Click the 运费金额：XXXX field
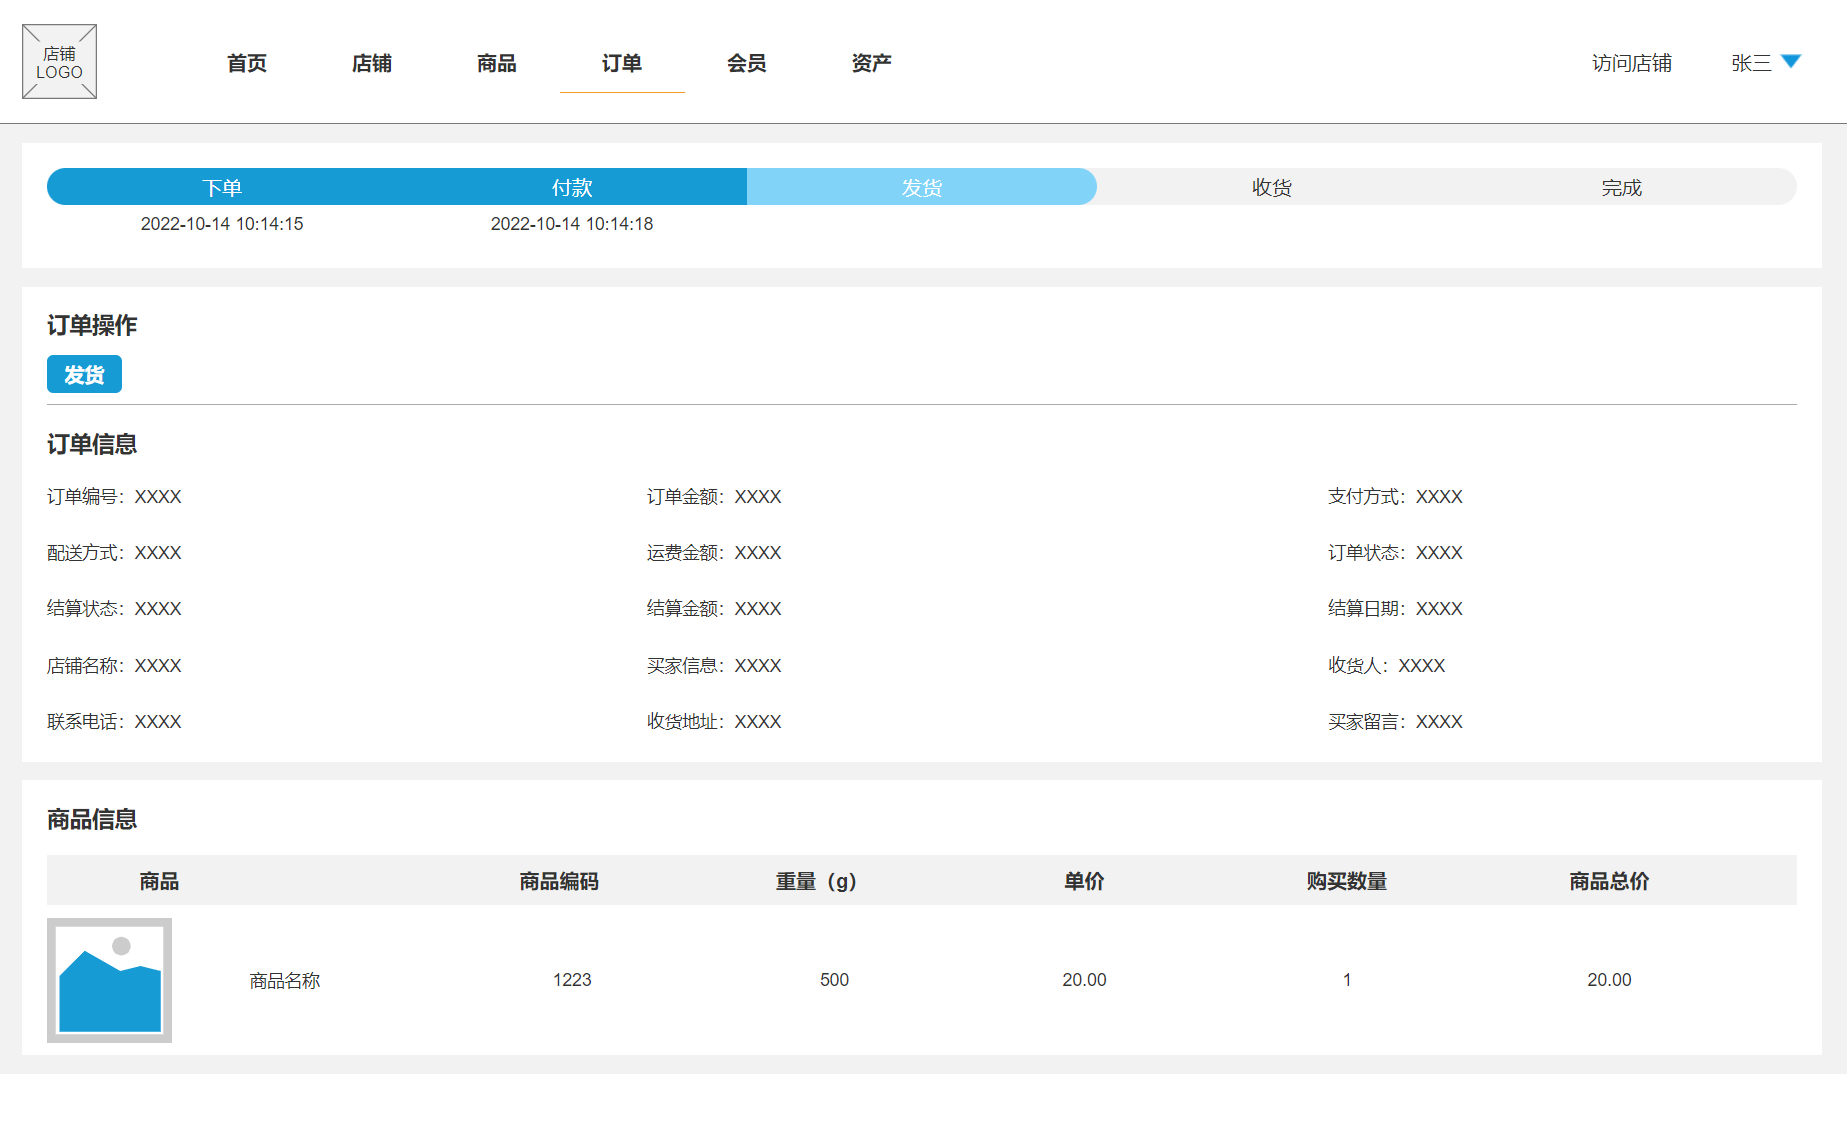This screenshot has height=1125, width=1848. (x=714, y=553)
